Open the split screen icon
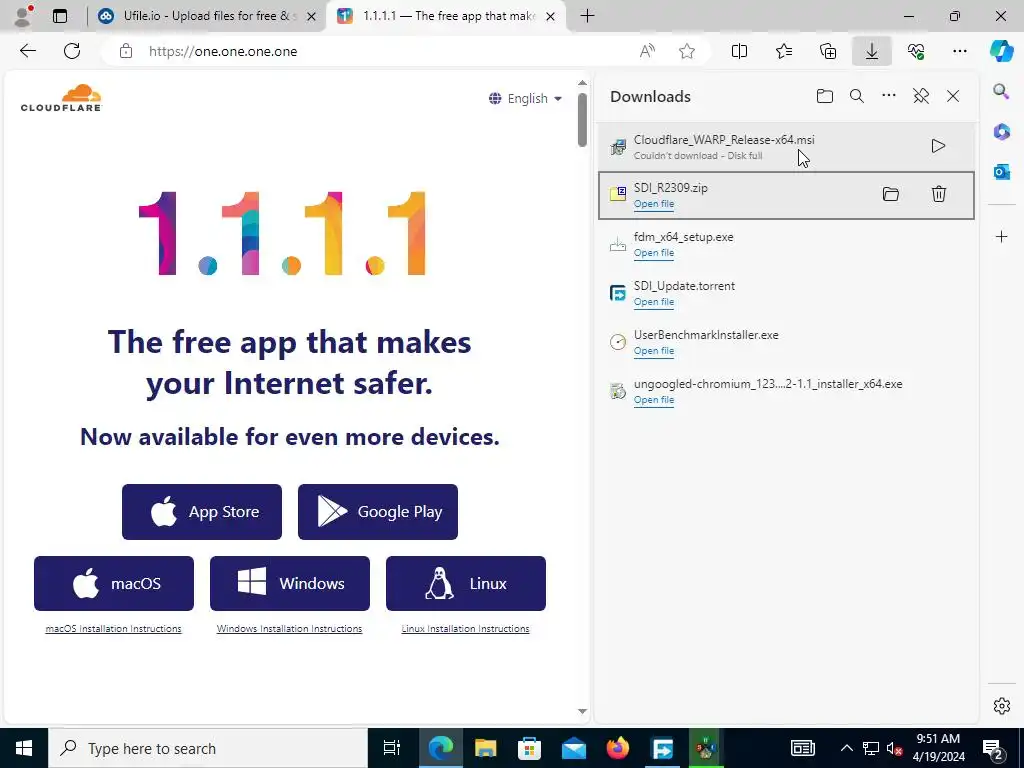The width and height of the screenshot is (1024, 768). [x=739, y=51]
